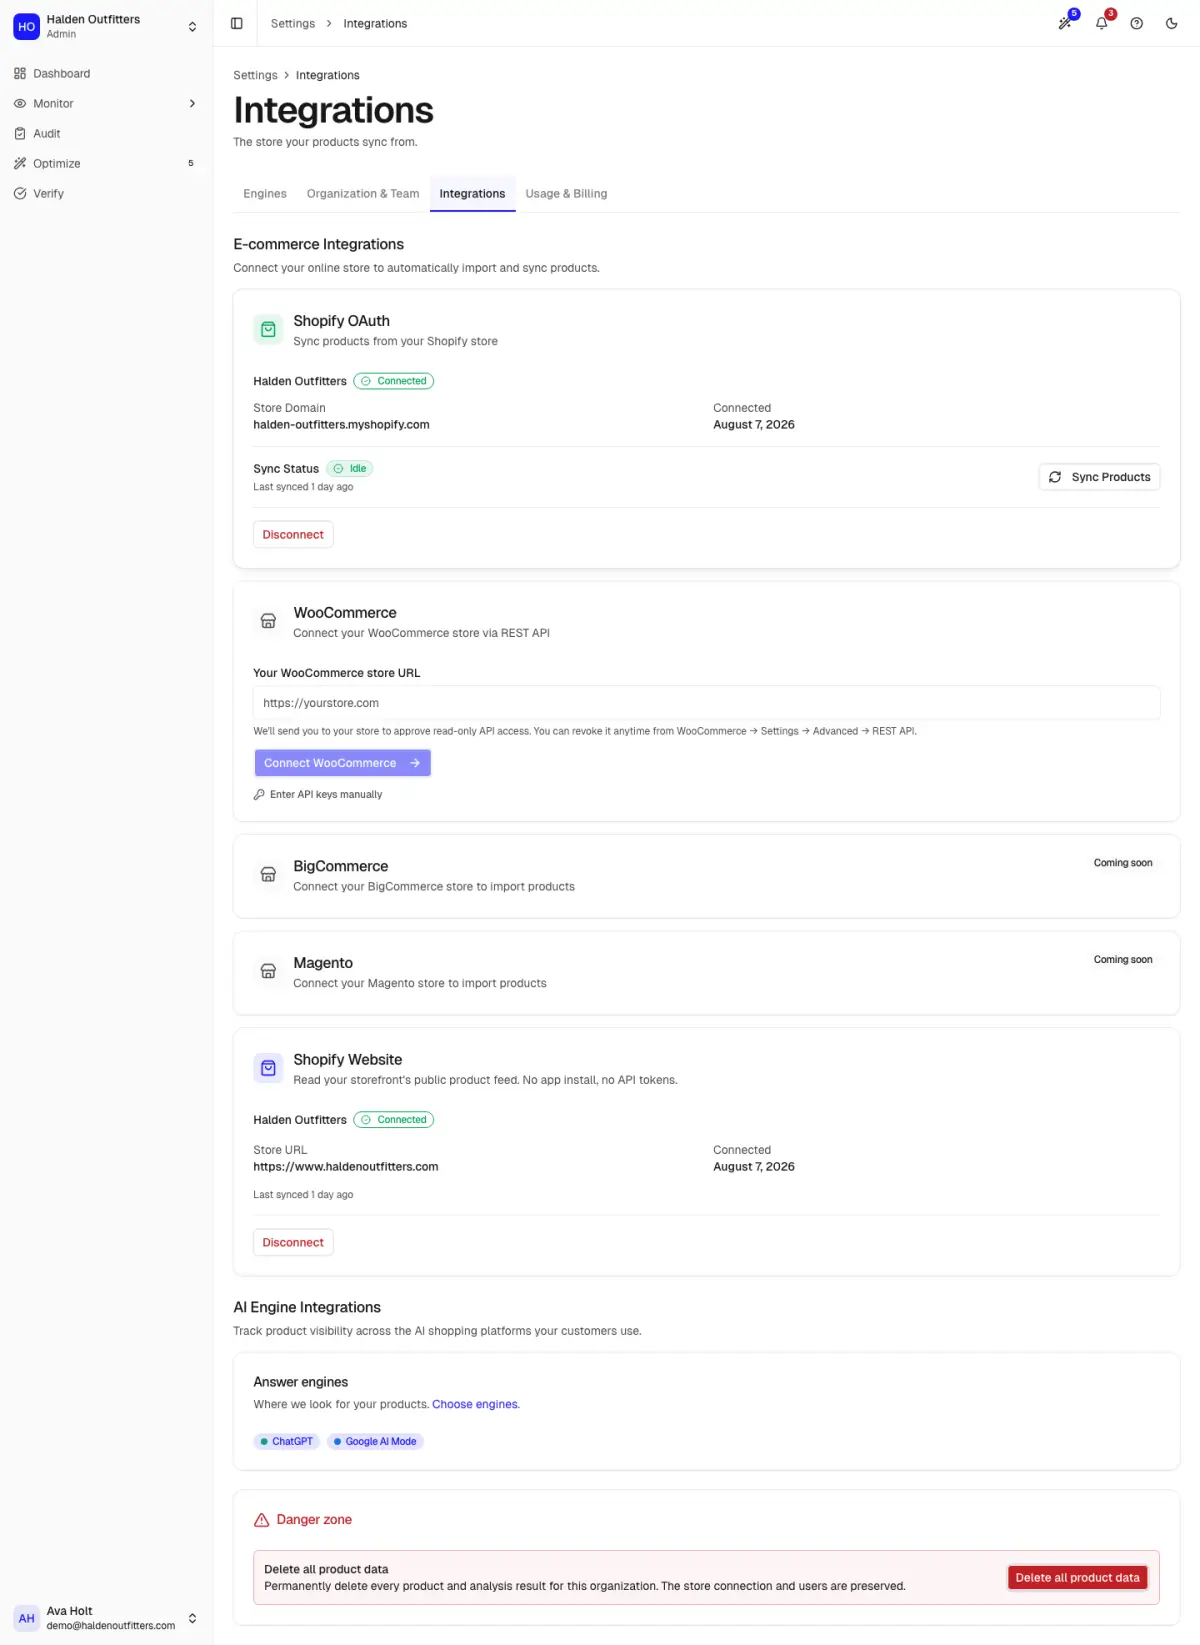Open the help question mark icon
This screenshot has width=1200, height=1645.
point(1137,23)
